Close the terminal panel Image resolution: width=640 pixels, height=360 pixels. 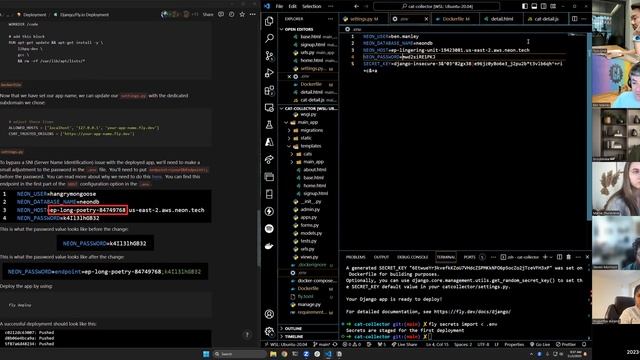coord(587,257)
